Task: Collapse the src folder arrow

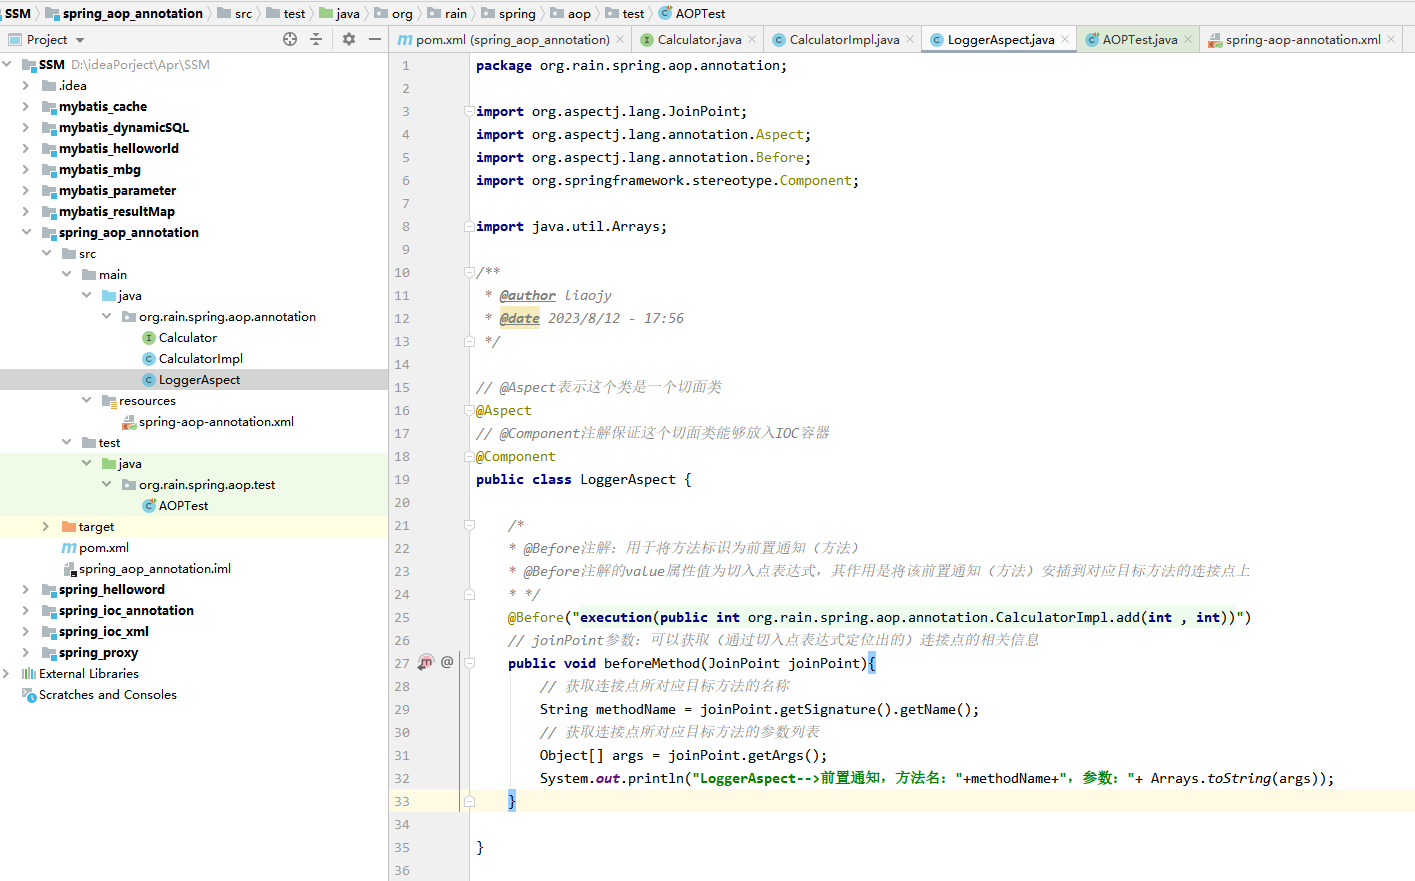Action: [x=46, y=254]
